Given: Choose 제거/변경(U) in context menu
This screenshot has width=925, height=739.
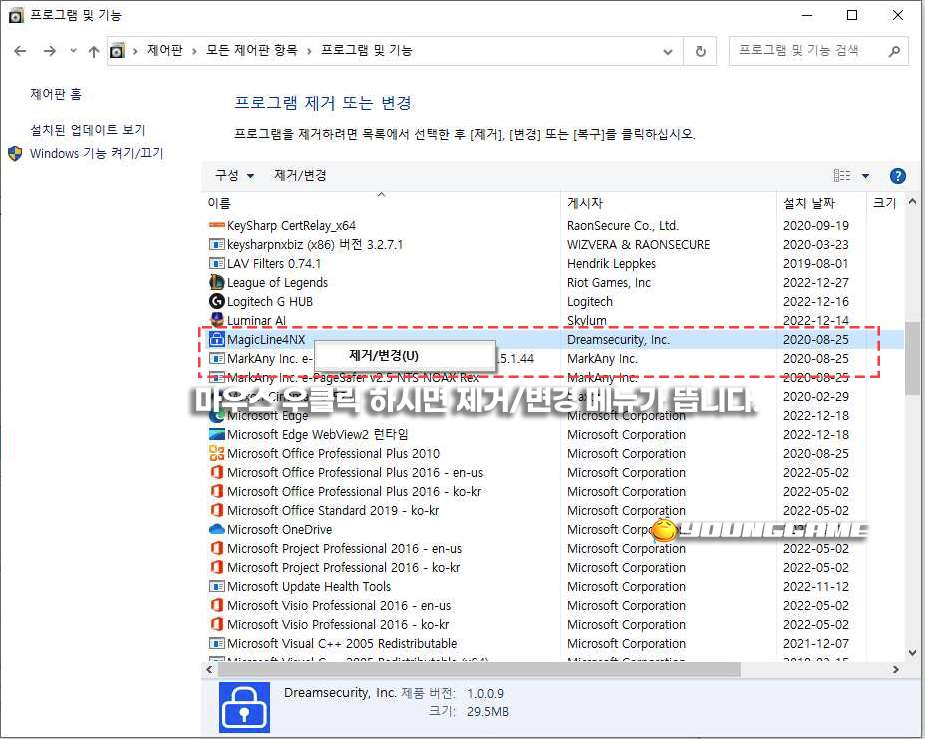Looking at the screenshot, I should pos(405,356).
